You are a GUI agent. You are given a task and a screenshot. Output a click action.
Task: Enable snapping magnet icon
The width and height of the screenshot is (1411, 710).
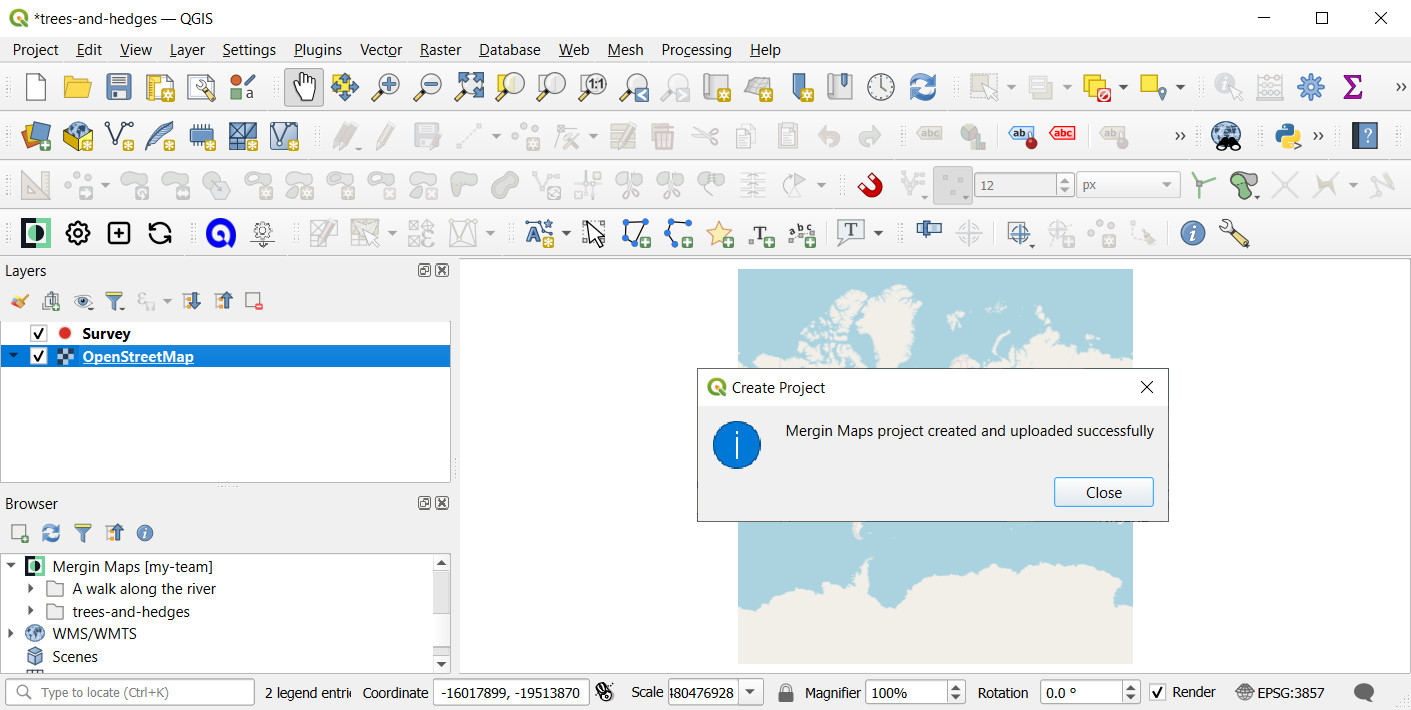[871, 185]
